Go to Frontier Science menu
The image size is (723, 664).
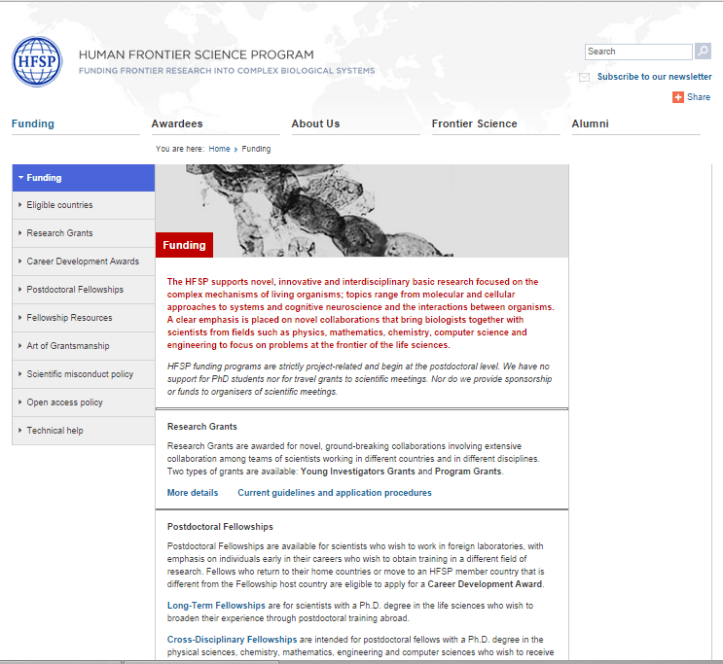[x=474, y=124]
